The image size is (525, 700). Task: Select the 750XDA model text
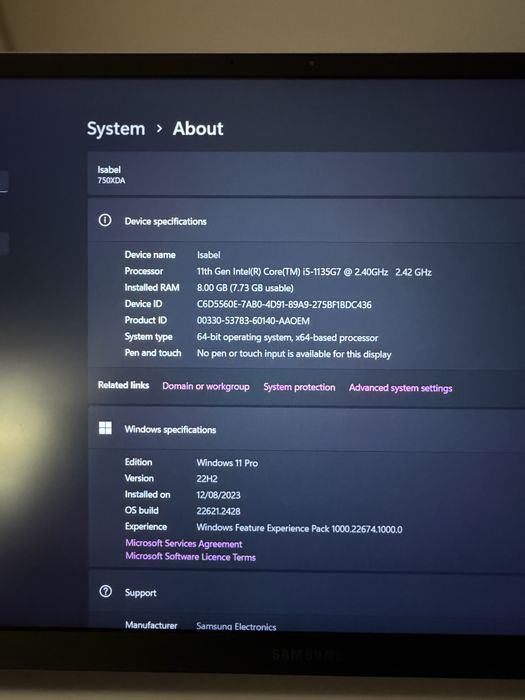[111, 180]
